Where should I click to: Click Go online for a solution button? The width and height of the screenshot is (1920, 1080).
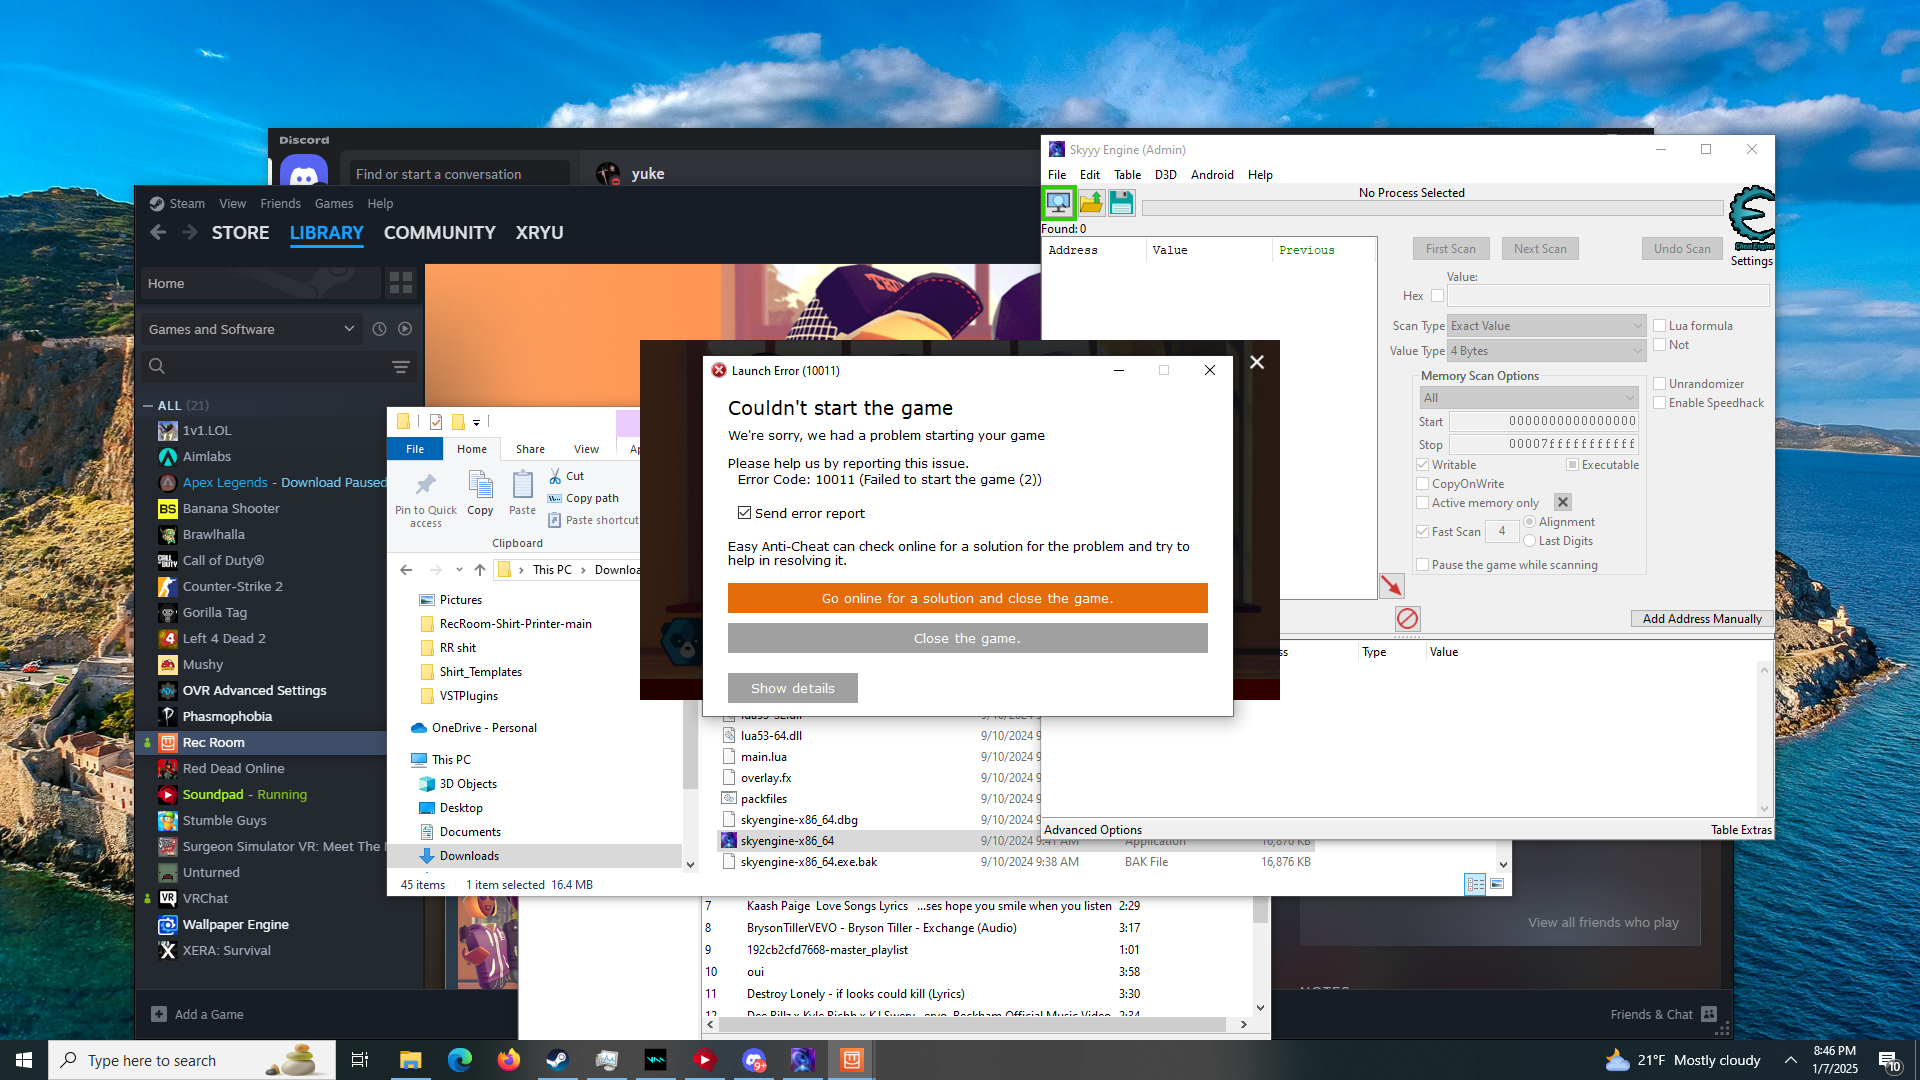point(967,598)
